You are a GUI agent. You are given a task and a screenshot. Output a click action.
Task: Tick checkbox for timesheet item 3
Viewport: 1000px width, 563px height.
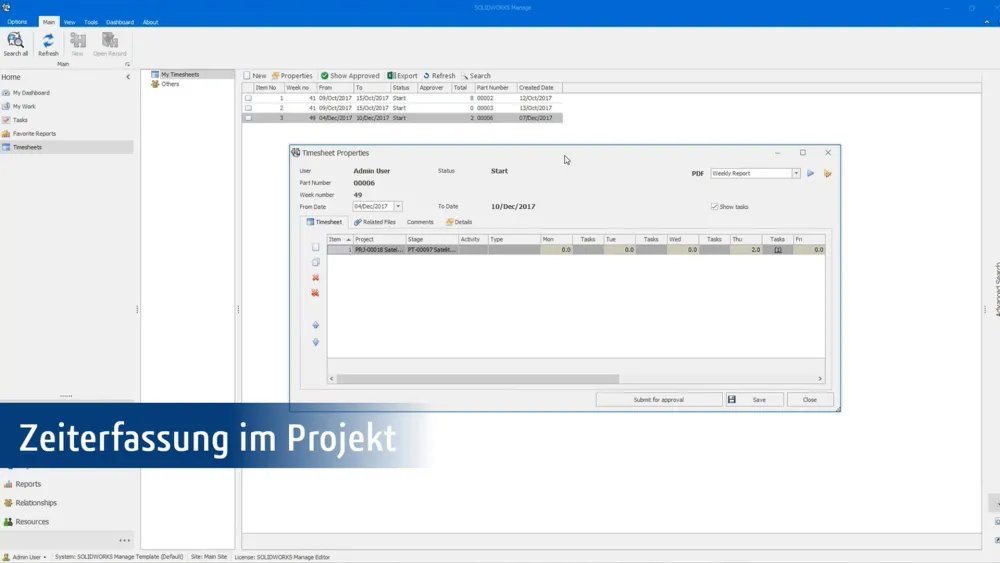(249, 118)
